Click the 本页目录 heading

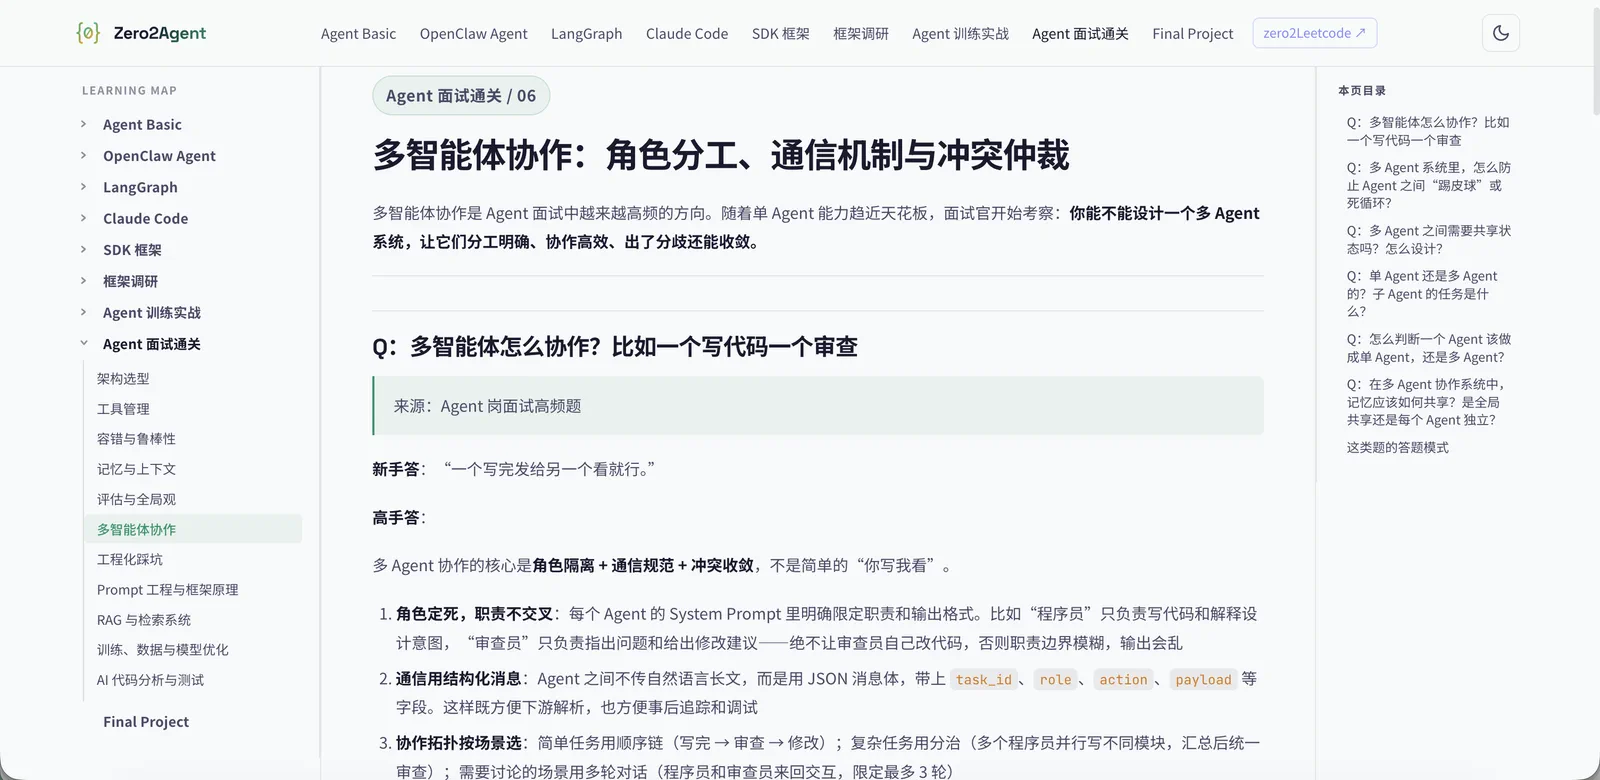1362,91
